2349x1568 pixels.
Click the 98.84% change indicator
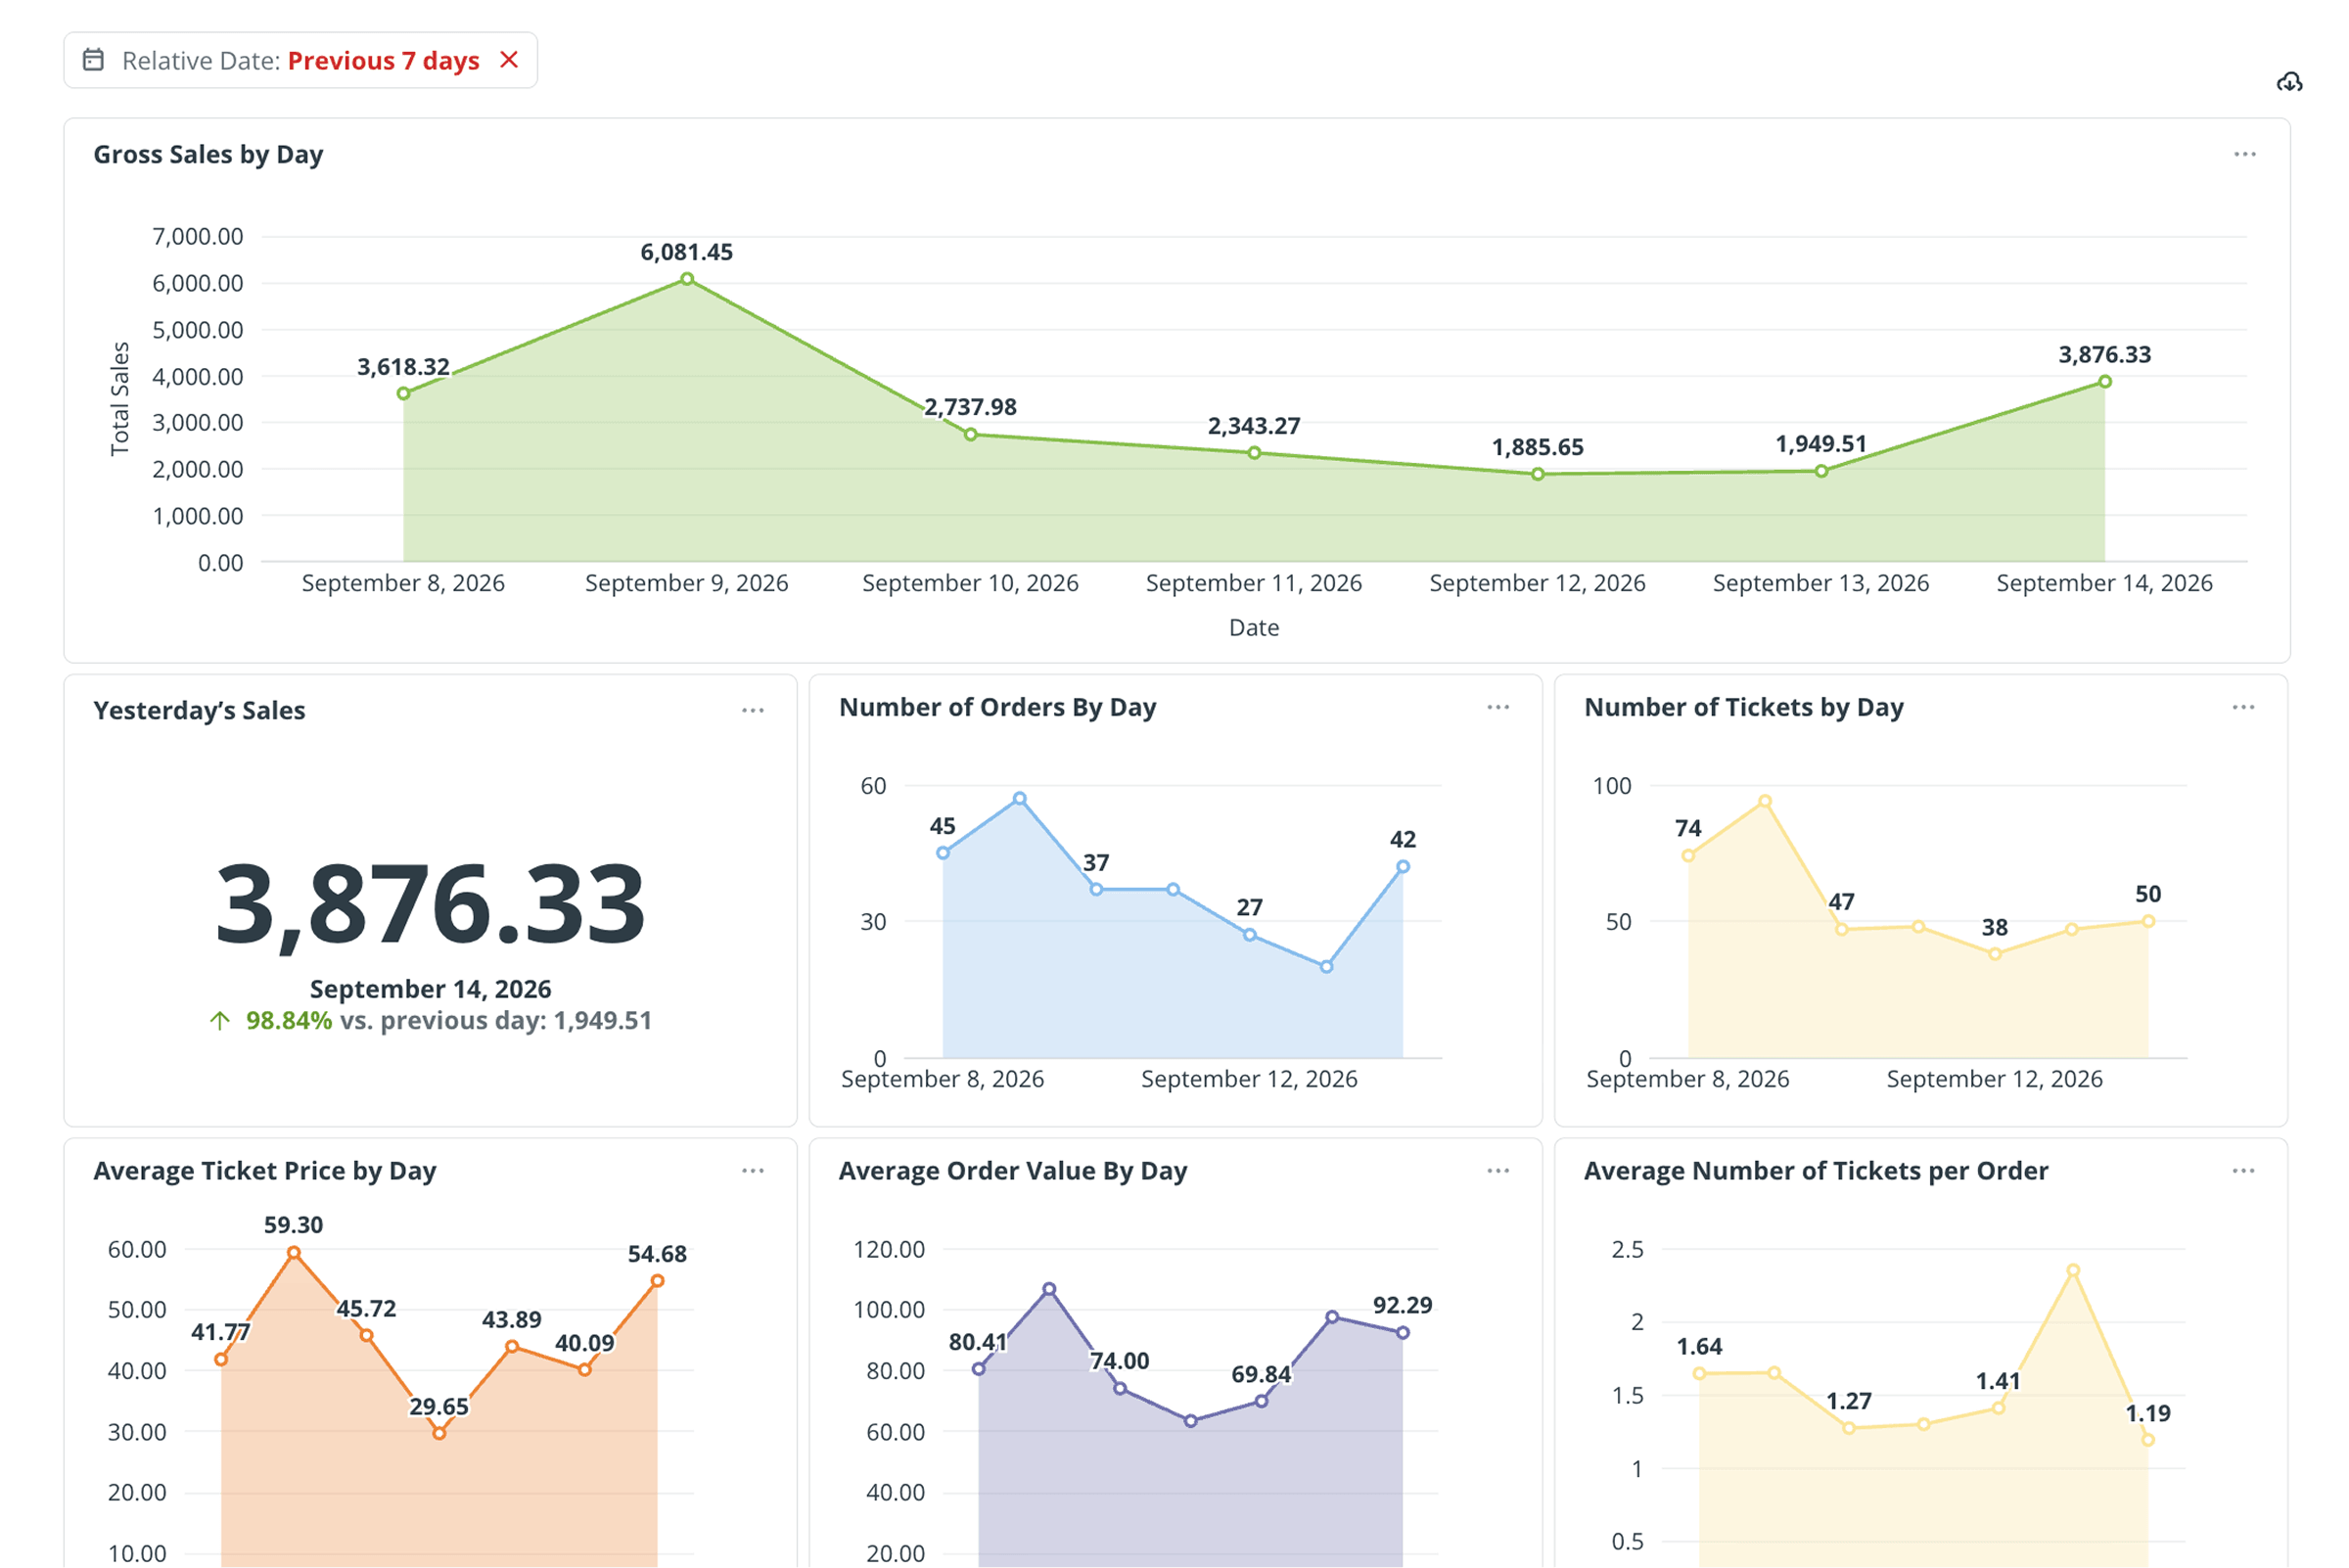(x=288, y=1020)
